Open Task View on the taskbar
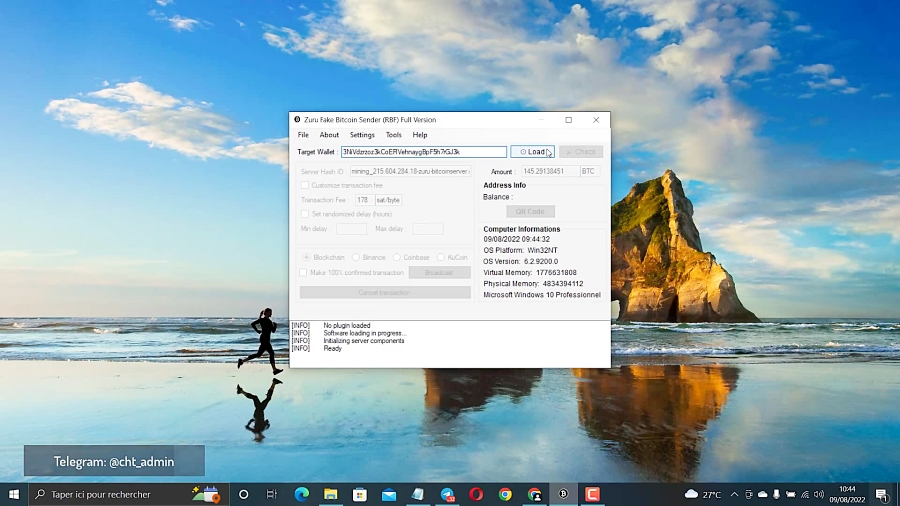900x506 pixels. click(x=272, y=494)
